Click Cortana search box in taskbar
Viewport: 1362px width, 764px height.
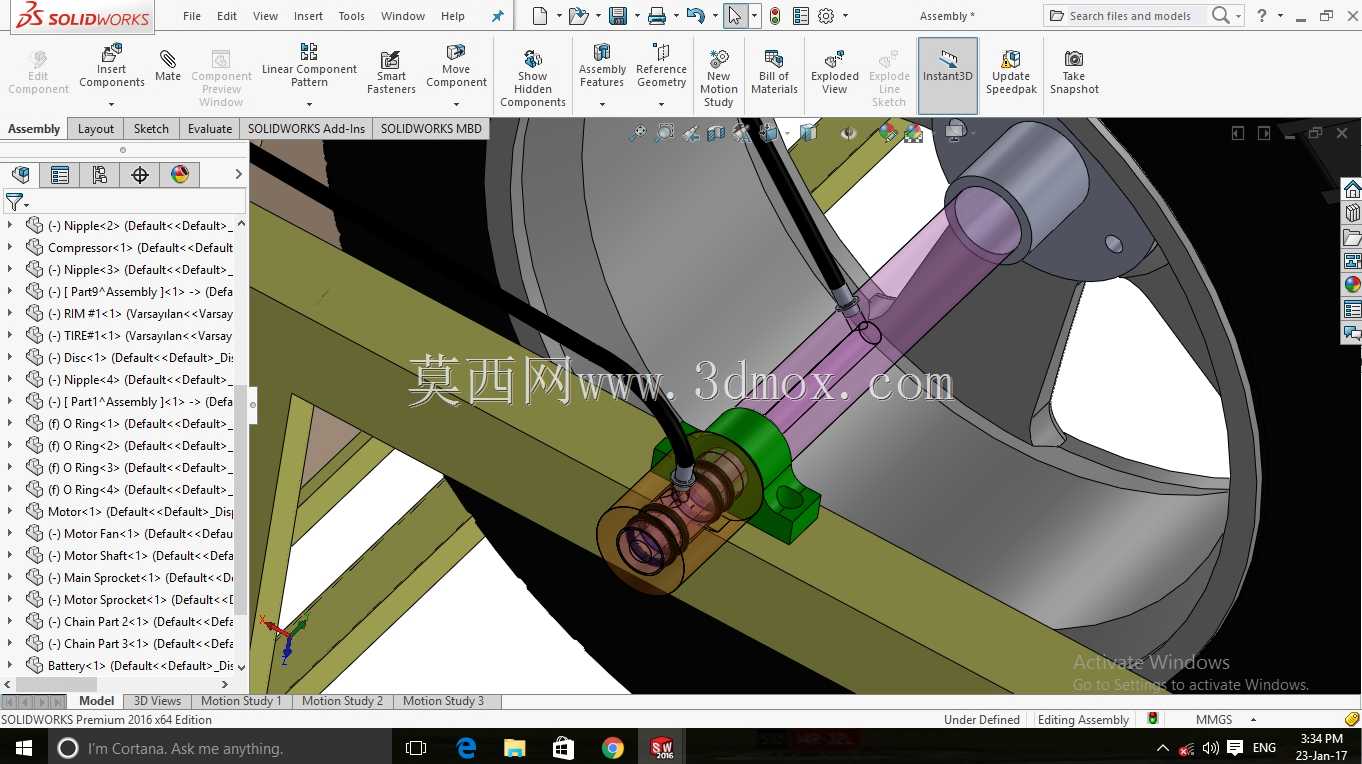[220, 748]
